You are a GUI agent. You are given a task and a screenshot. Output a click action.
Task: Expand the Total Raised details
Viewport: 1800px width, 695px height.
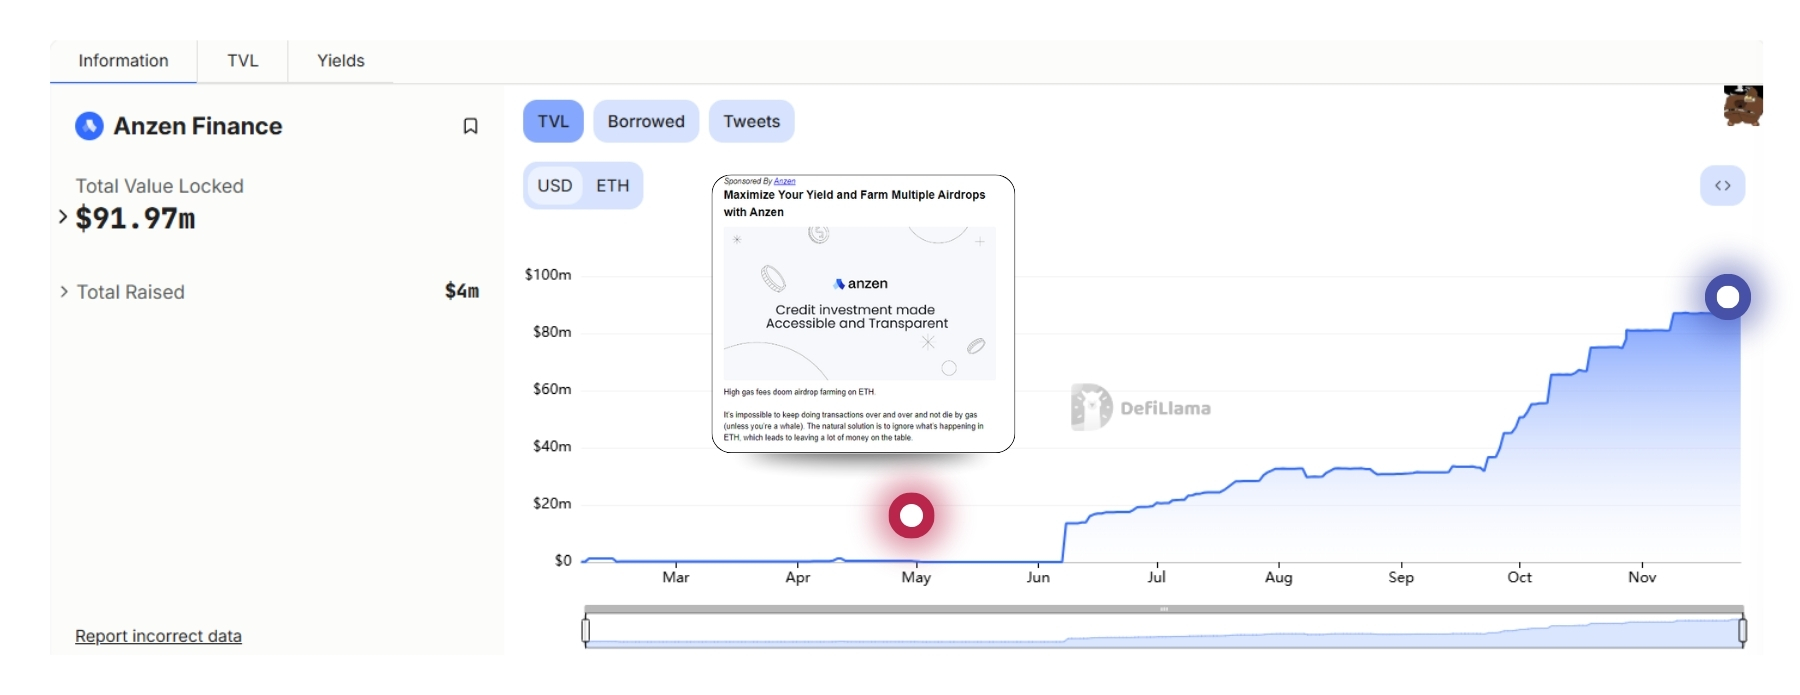point(64,292)
